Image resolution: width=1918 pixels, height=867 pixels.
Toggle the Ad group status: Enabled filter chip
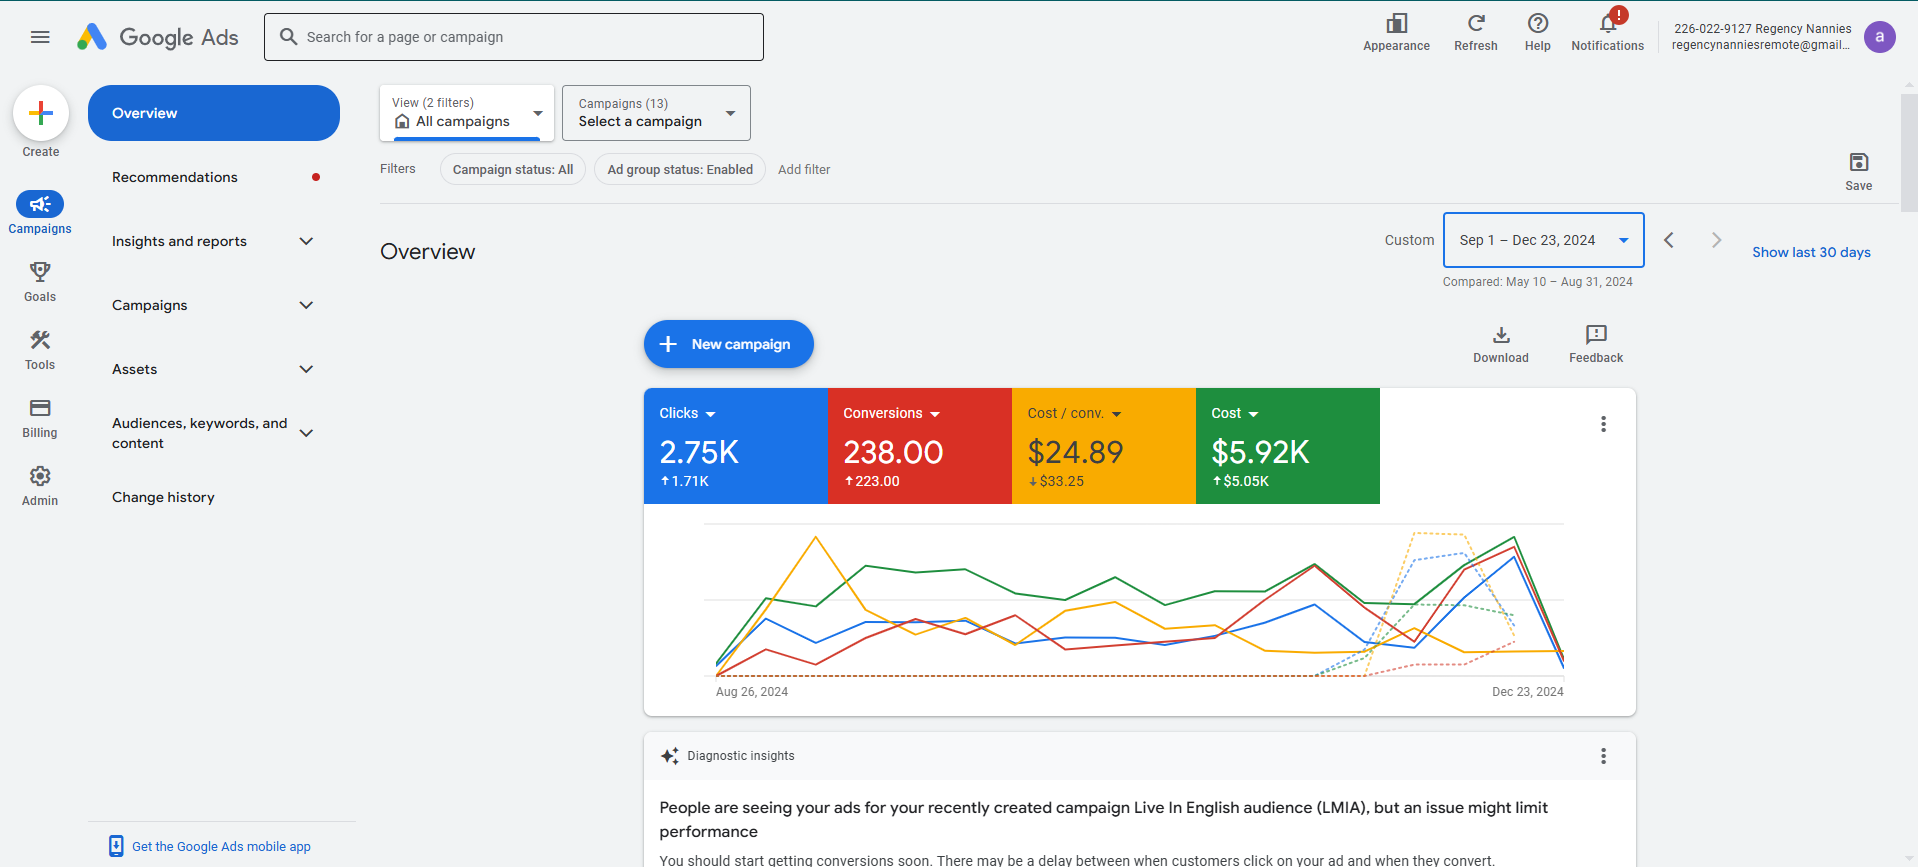click(680, 170)
